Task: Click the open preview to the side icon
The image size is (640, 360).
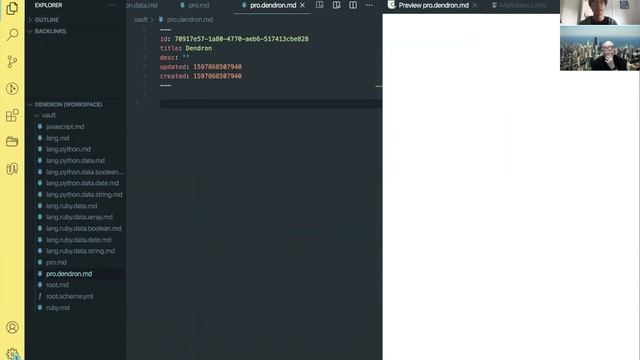Action: pyautogui.click(x=320, y=5)
